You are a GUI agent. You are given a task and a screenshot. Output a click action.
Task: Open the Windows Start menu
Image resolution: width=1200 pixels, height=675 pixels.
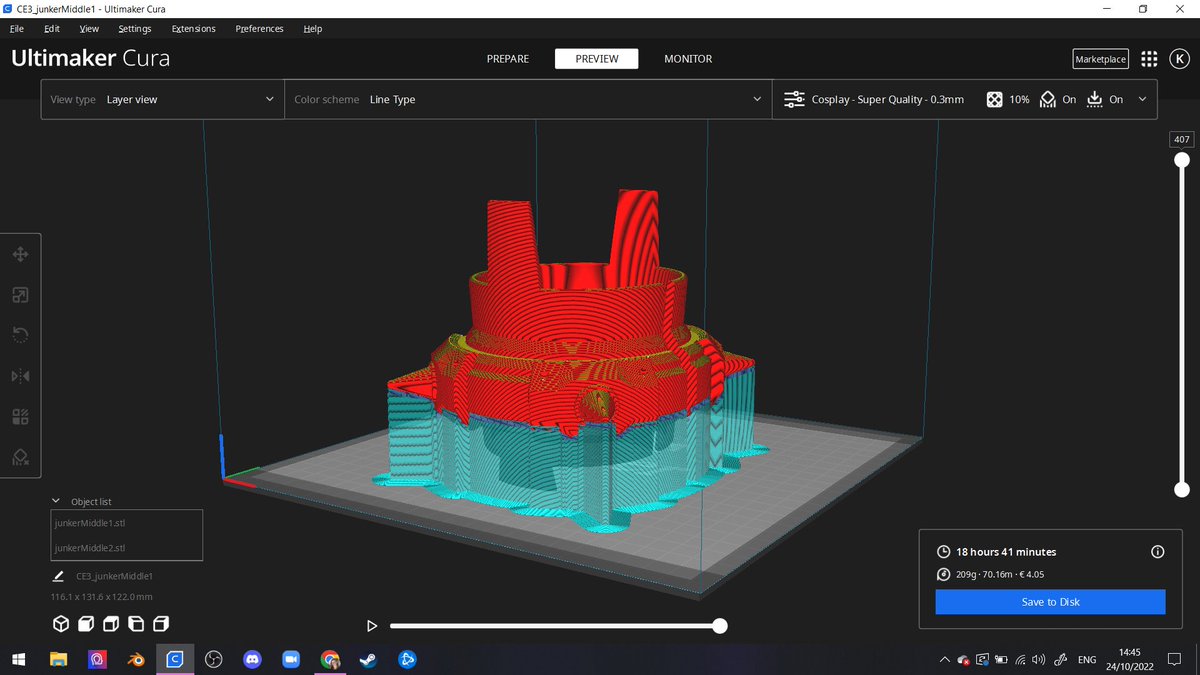coord(18,660)
